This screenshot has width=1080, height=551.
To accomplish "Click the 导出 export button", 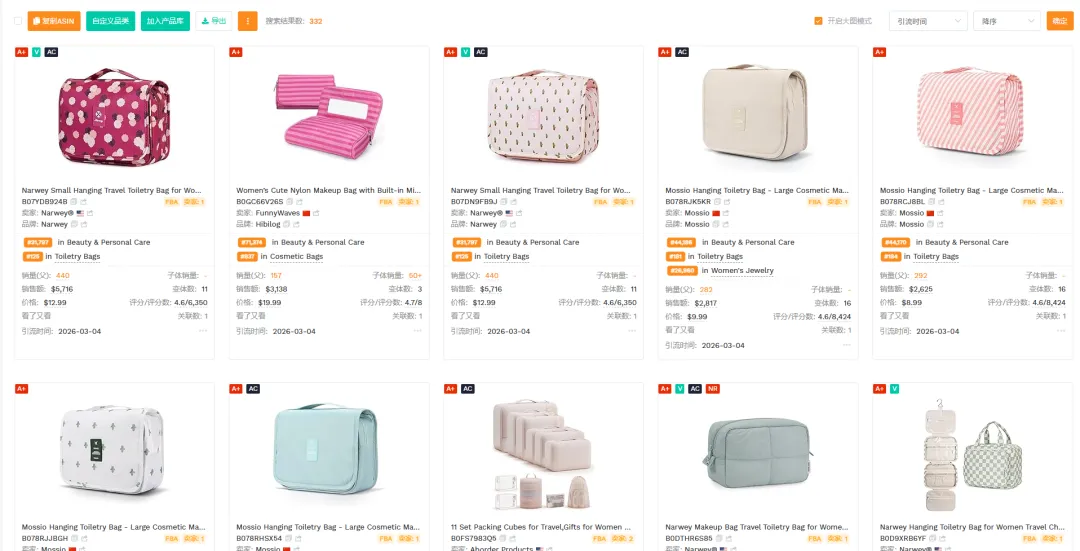I will tap(213, 21).
